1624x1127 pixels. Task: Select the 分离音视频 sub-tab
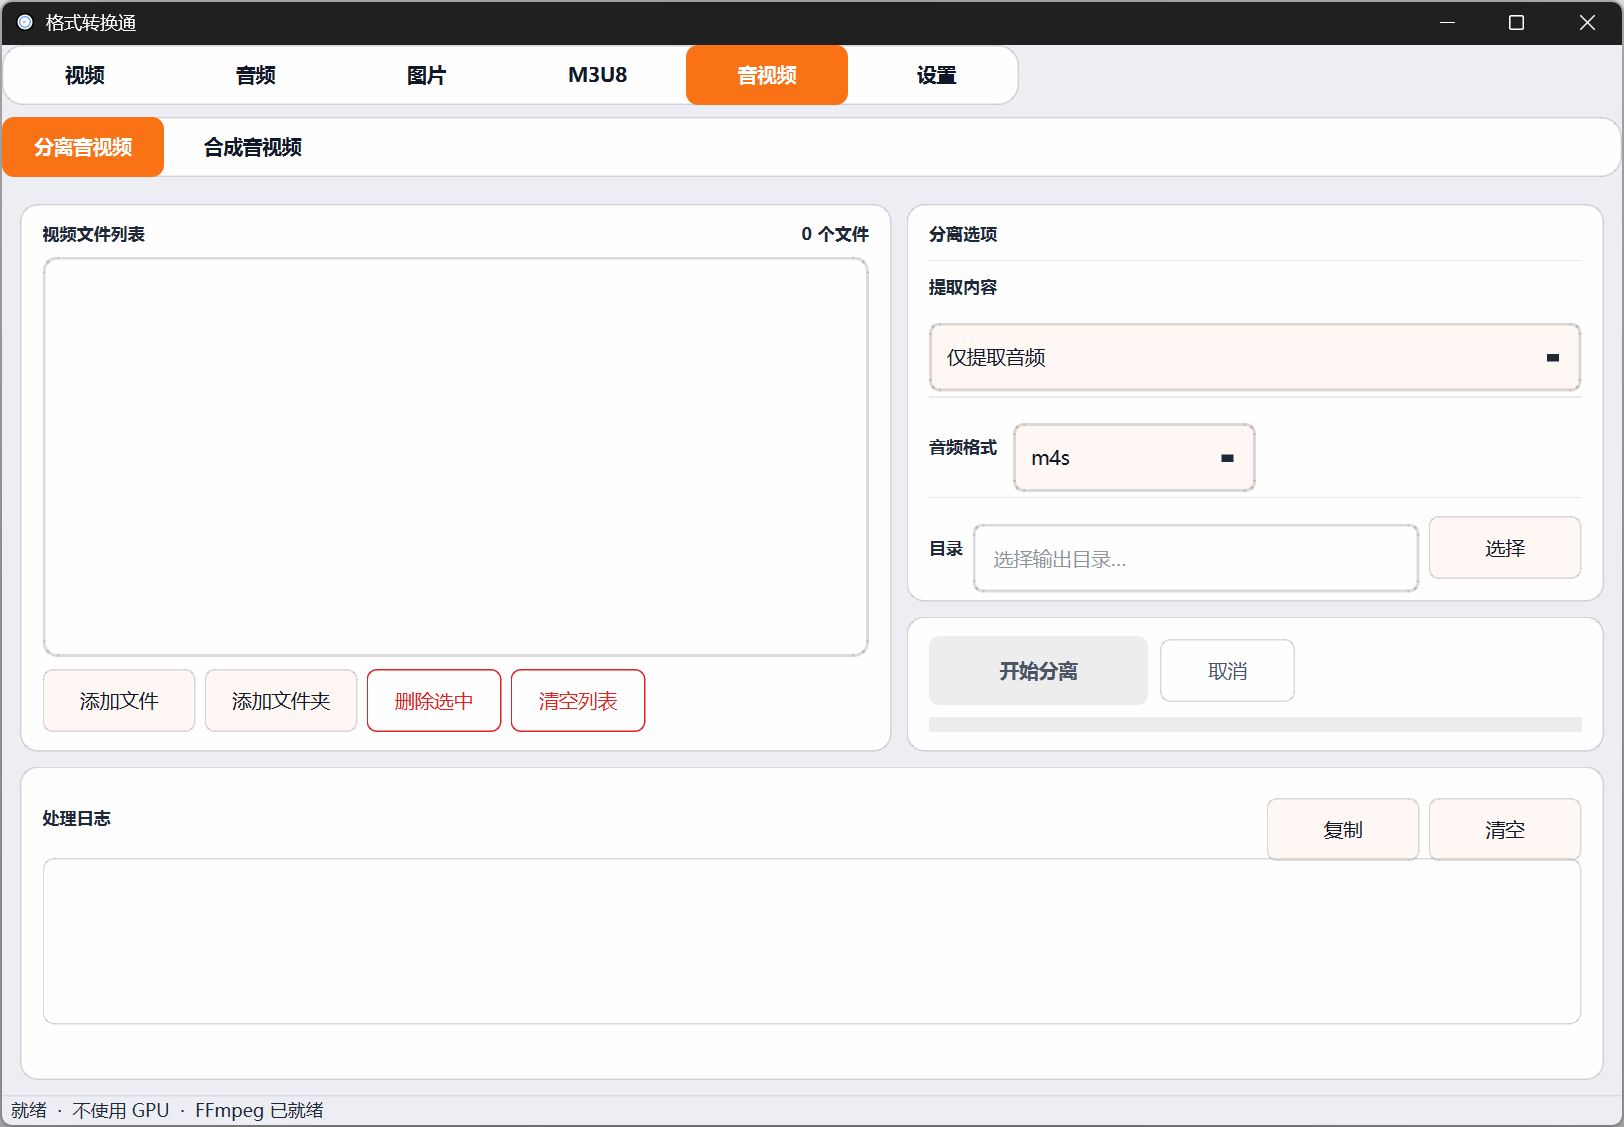coord(83,147)
